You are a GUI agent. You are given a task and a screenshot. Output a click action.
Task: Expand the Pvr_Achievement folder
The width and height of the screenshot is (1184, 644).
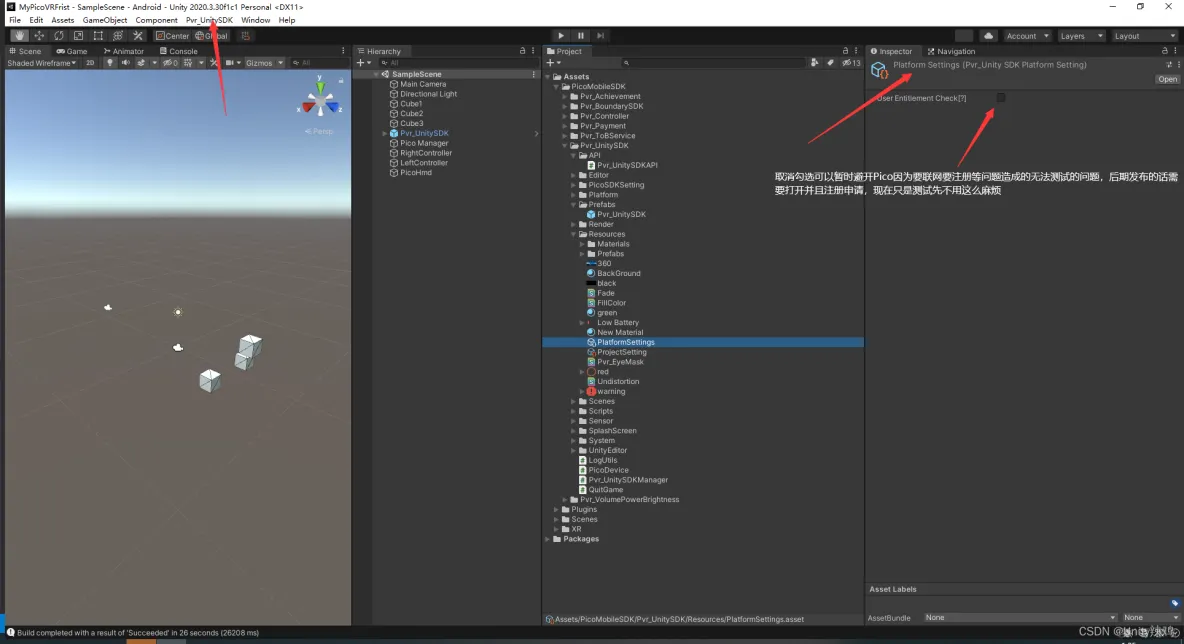[565, 97]
